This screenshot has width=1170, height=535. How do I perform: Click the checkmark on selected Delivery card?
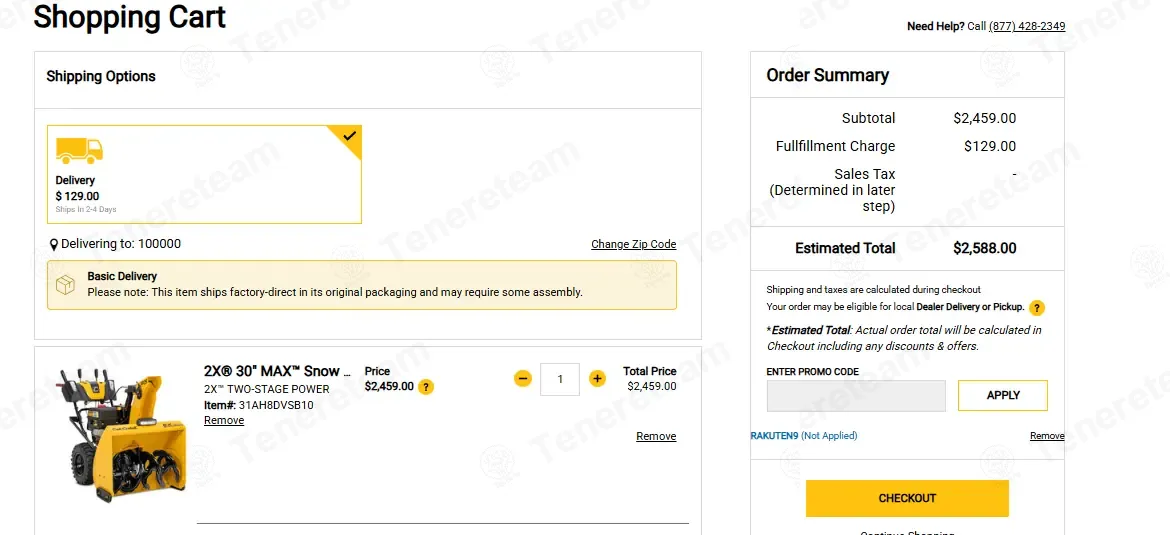point(349,136)
